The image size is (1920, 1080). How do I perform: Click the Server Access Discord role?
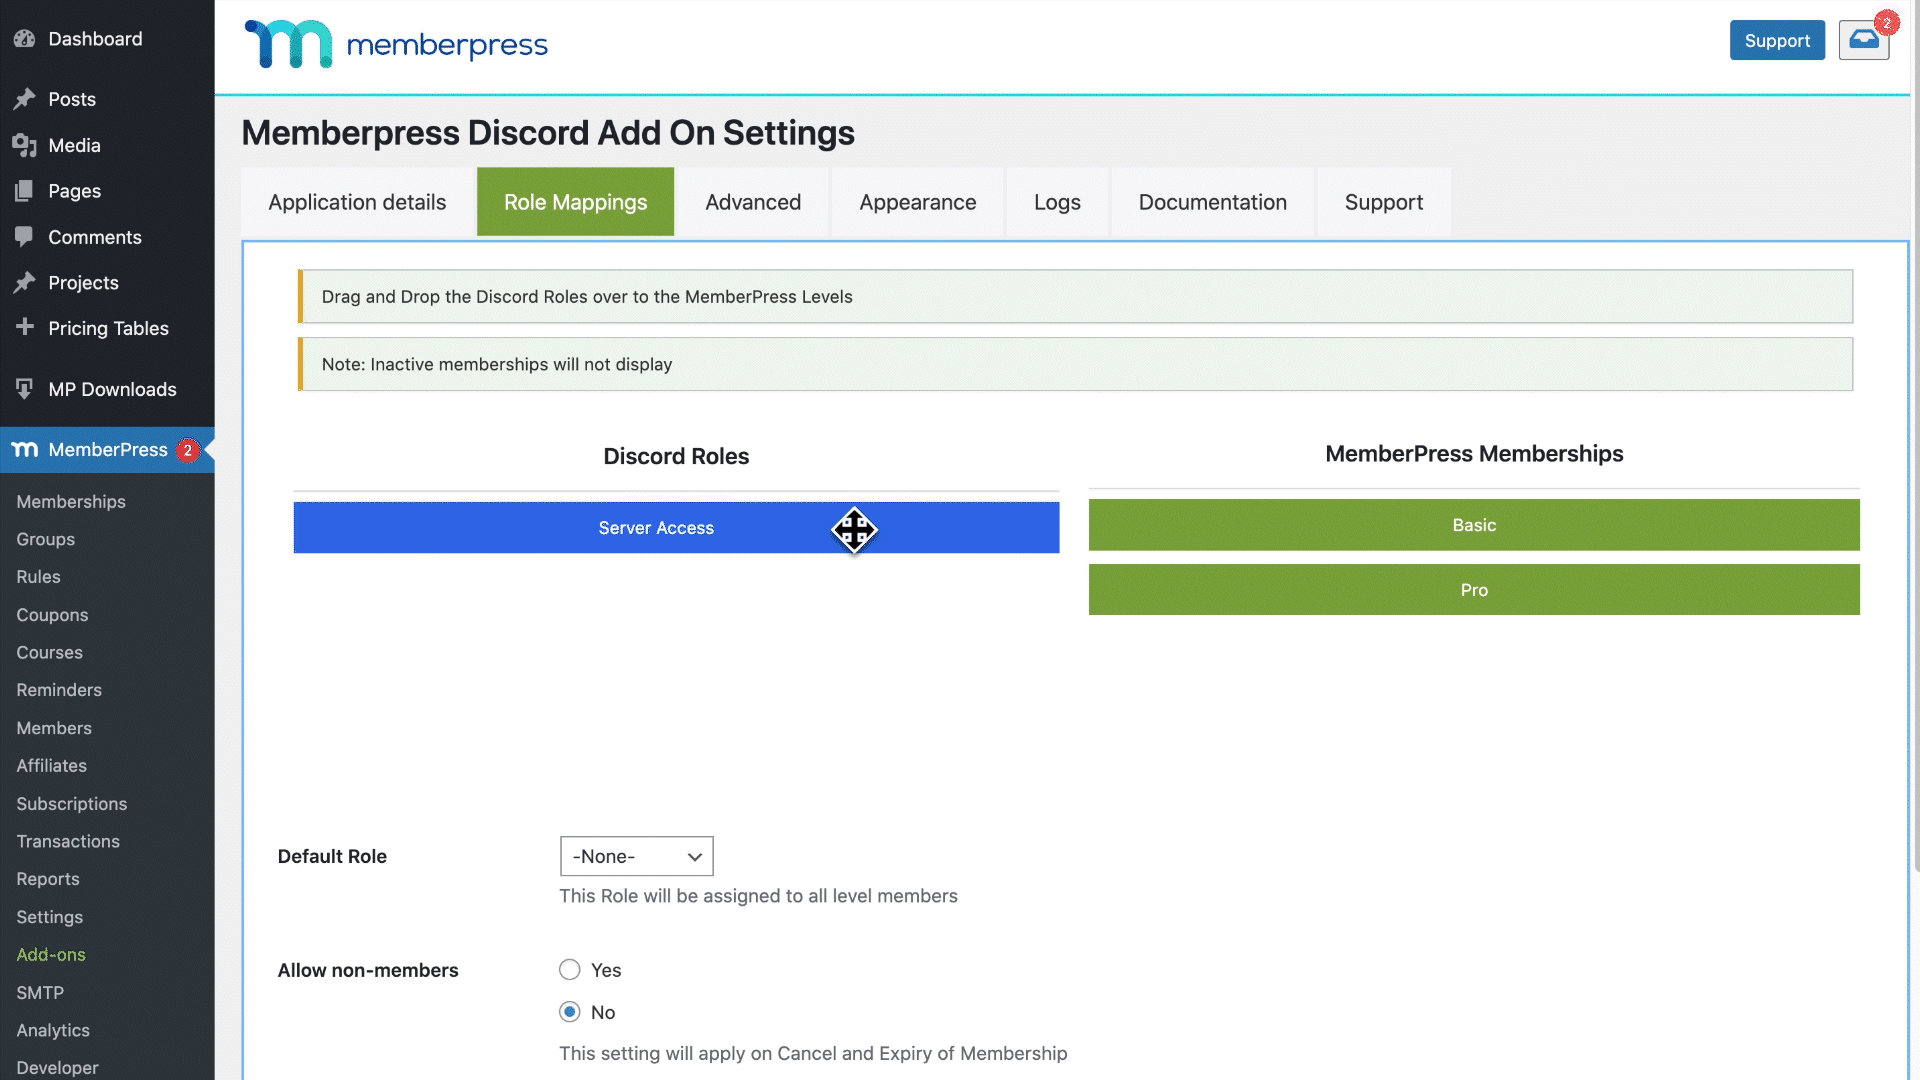(x=676, y=528)
